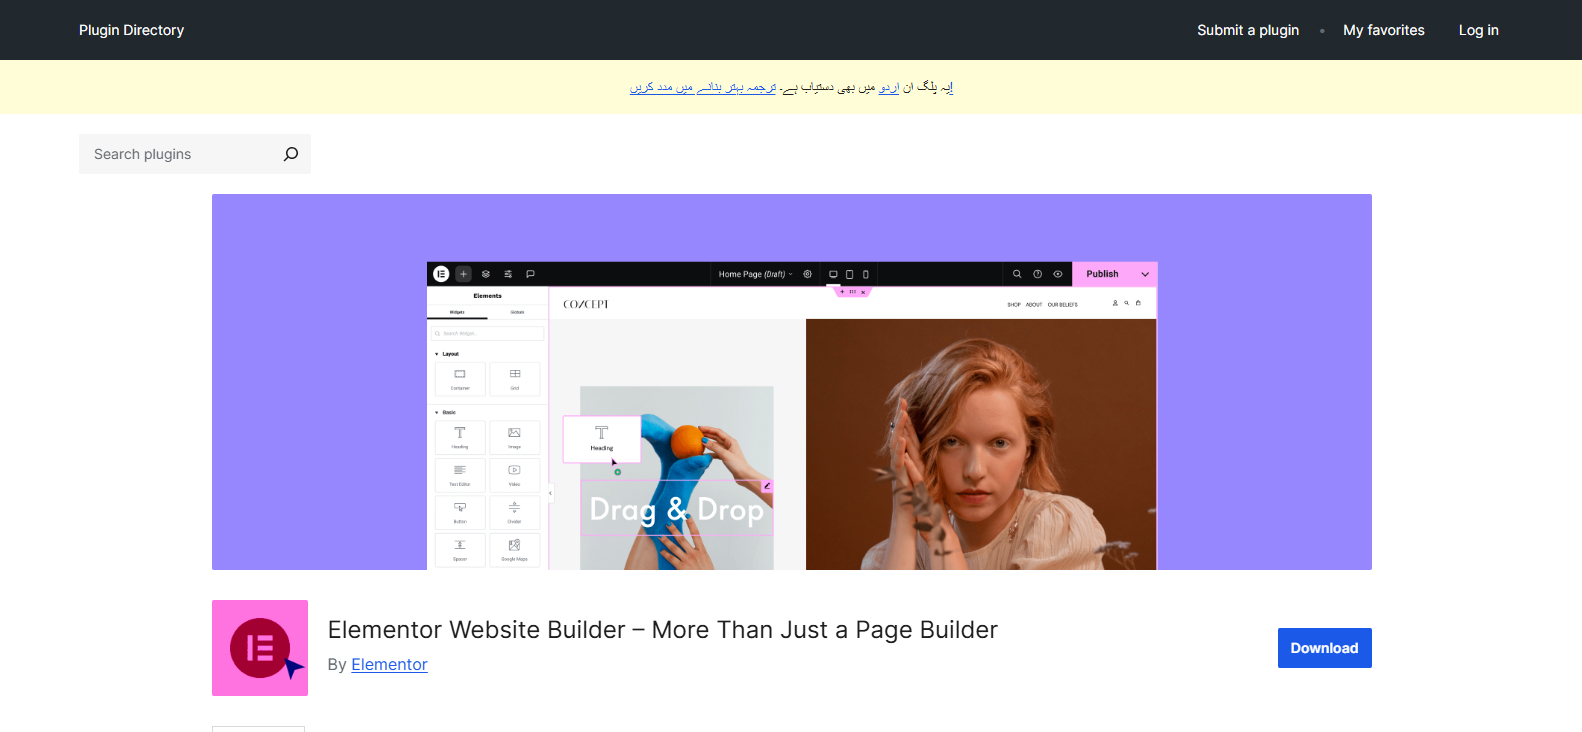Open the Elementor author link
The image size is (1582, 732).
coord(389,665)
